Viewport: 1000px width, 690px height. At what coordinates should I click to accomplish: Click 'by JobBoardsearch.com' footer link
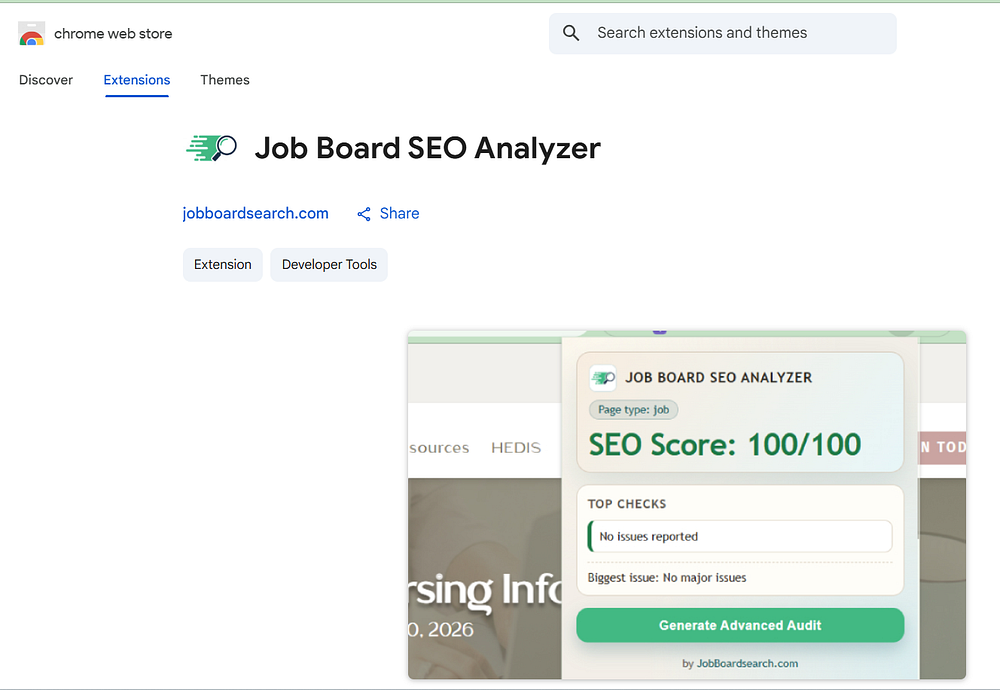tap(740, 663)
